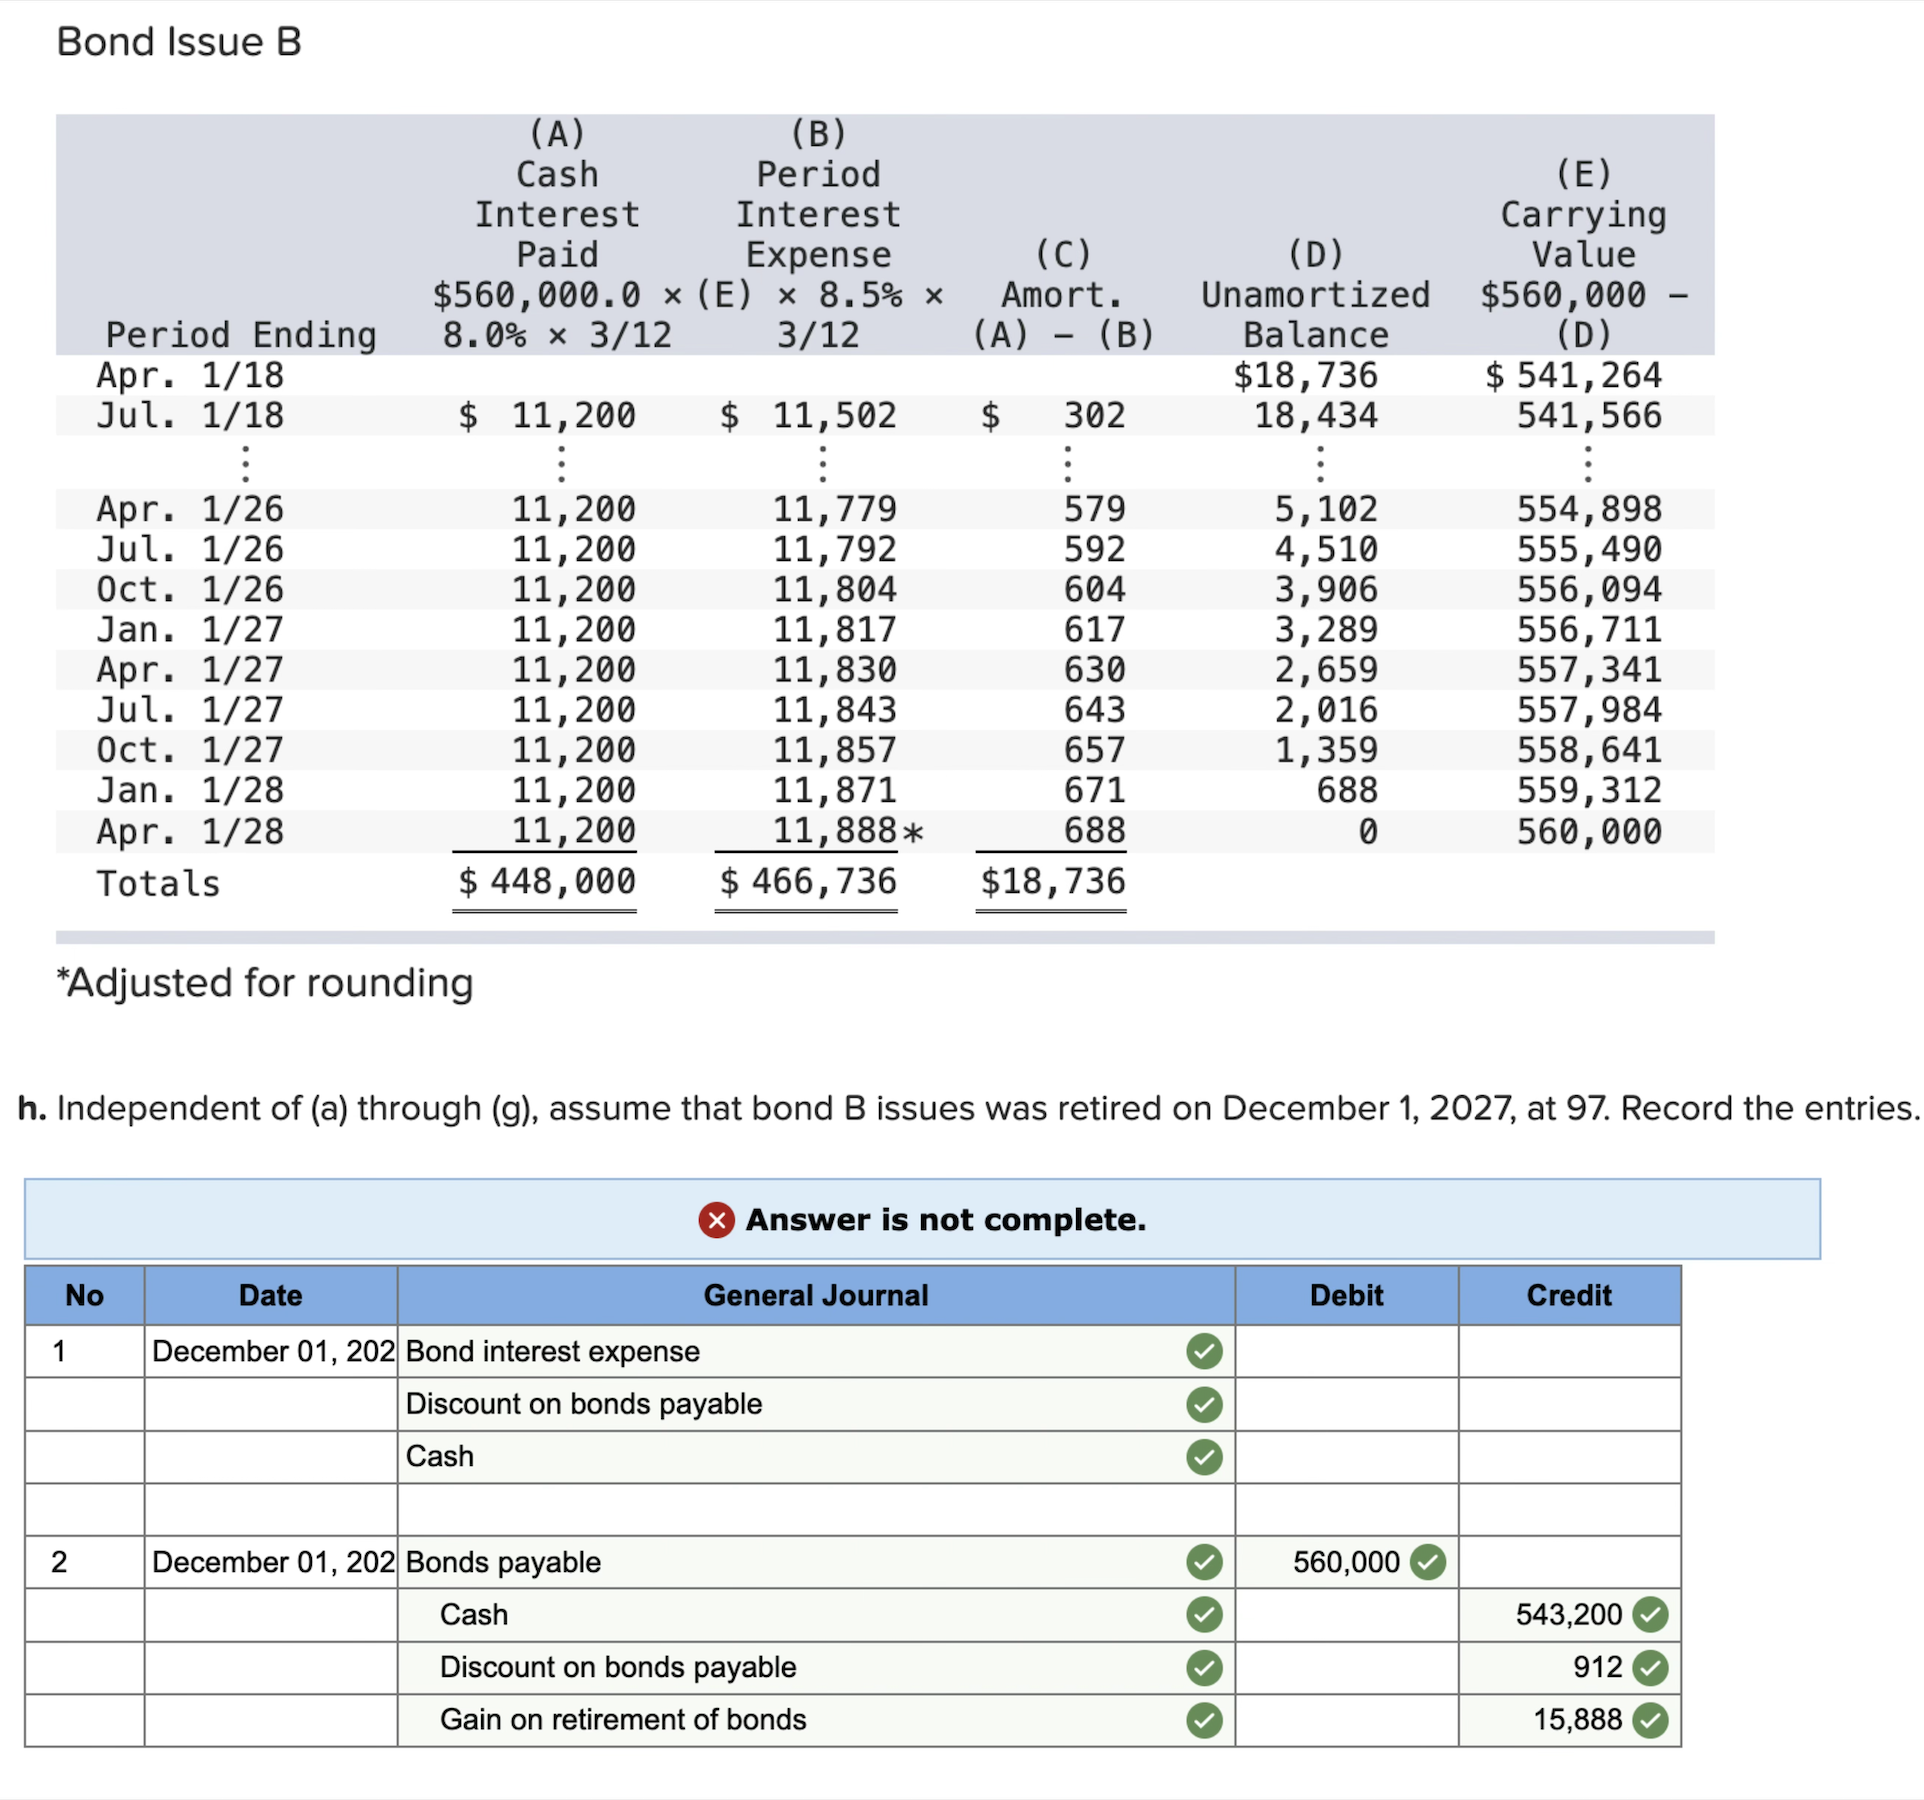Click the checkmark next to Bonds payable
The image size is (1924, 1800).
[1204, 1562]
